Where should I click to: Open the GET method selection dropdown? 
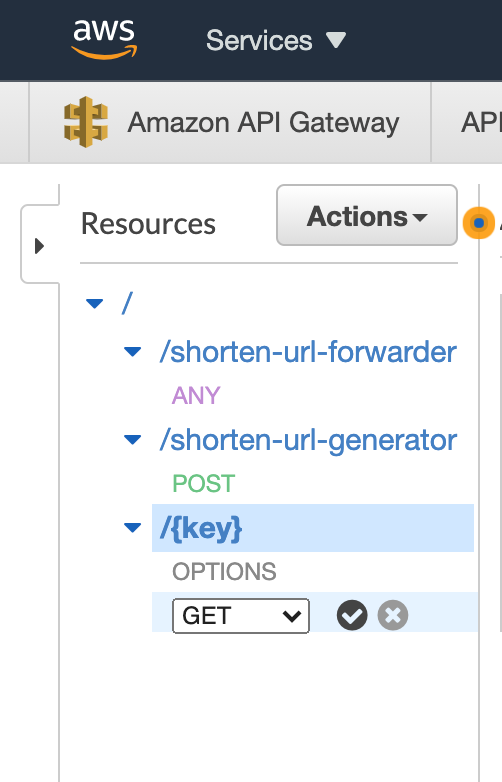click(x=241, y=616)
